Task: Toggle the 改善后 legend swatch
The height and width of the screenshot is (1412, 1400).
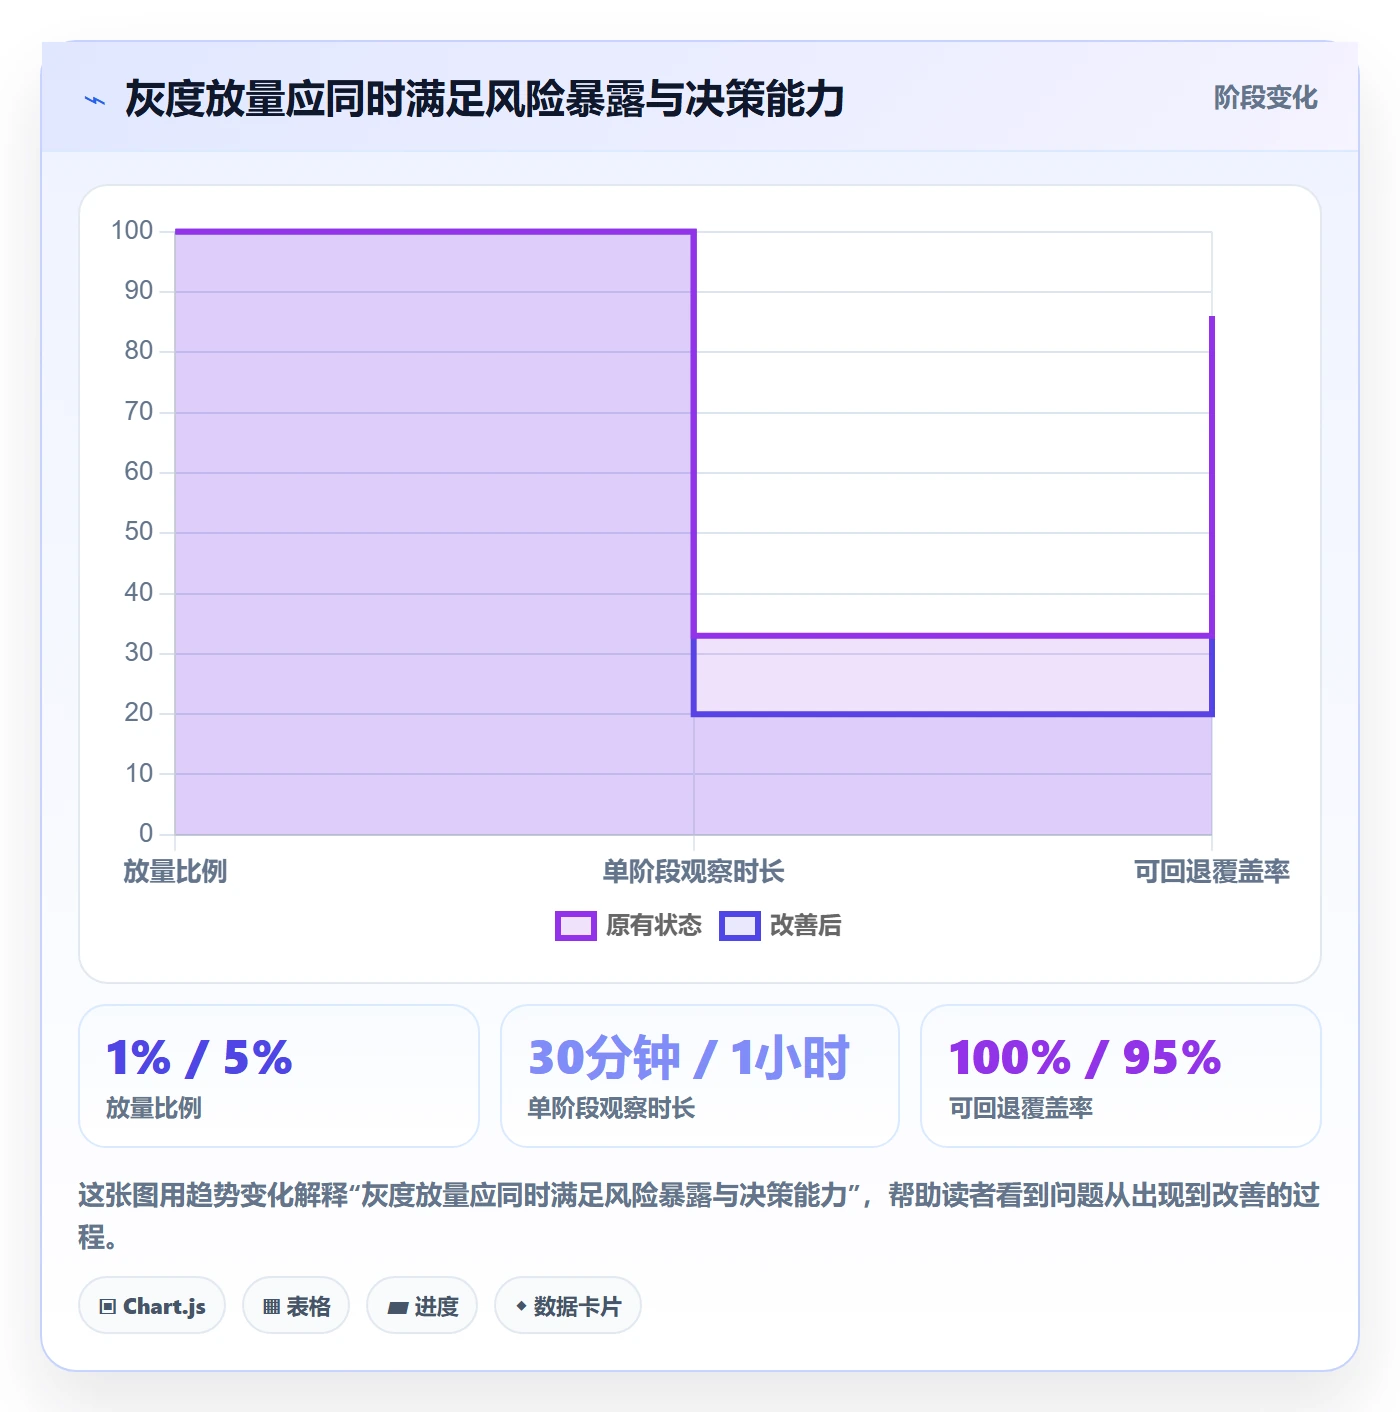Action: tap(740, 926)
